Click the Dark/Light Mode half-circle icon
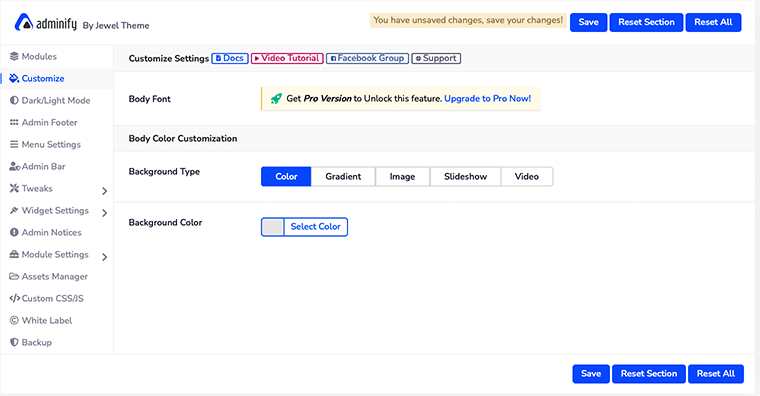 pos(14,100)
